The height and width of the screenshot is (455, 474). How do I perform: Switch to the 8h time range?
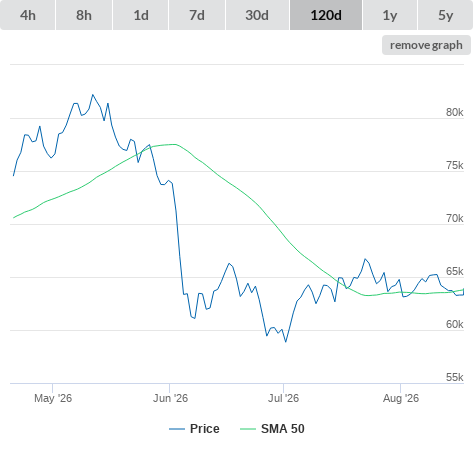(x=84, y=15)
